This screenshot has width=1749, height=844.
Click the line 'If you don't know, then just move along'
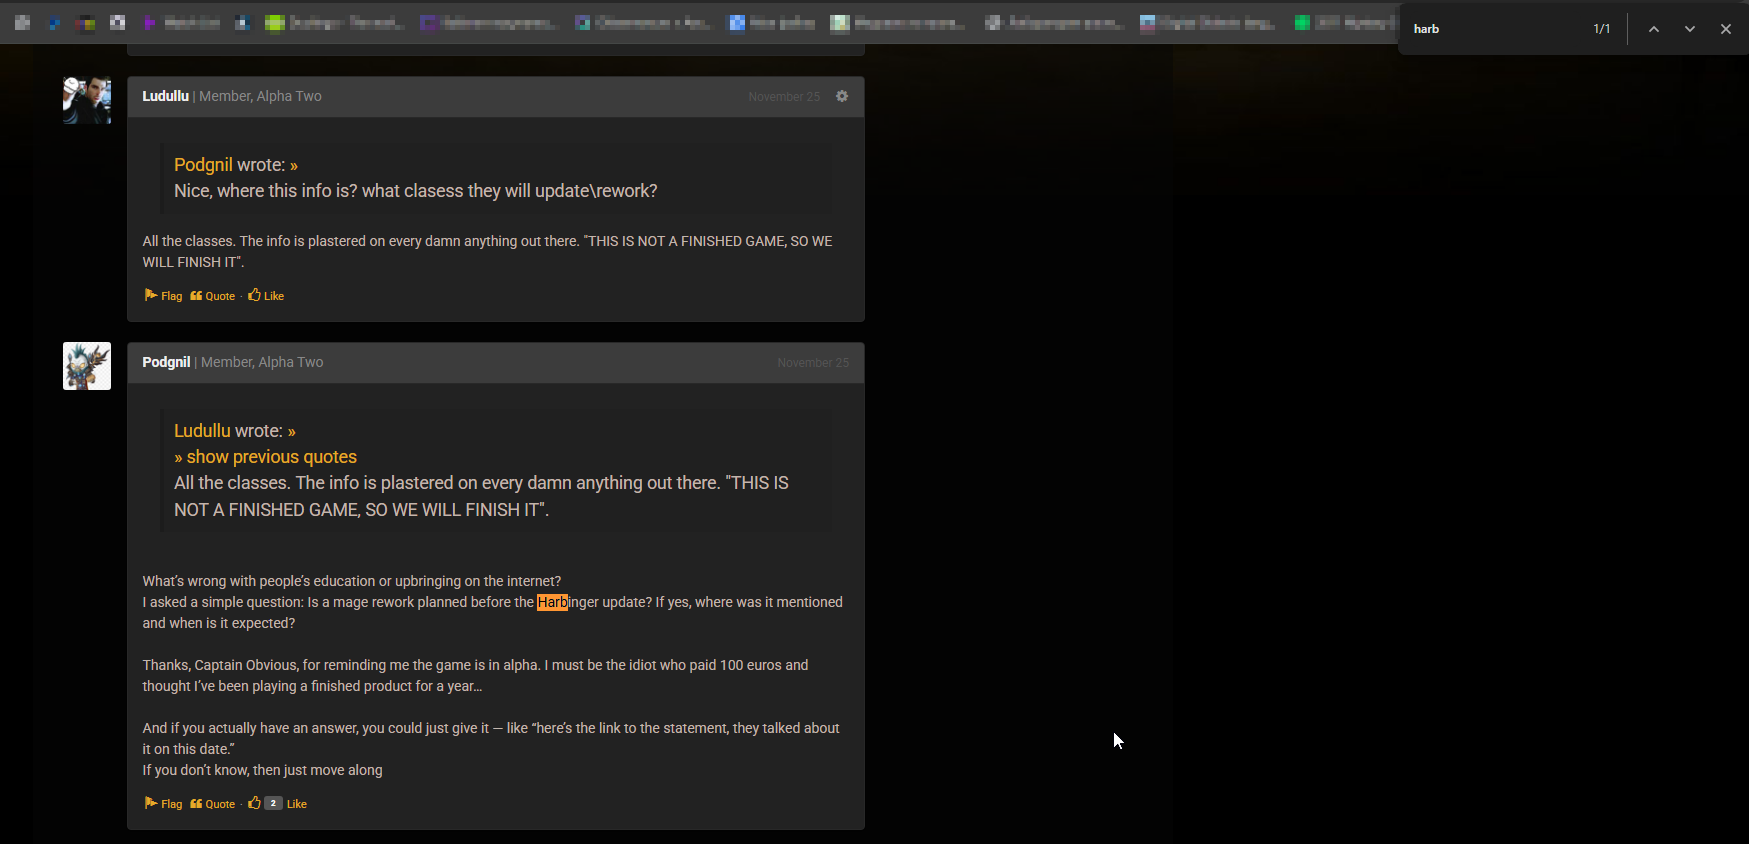pyautogui.click(x=262, y=770)
